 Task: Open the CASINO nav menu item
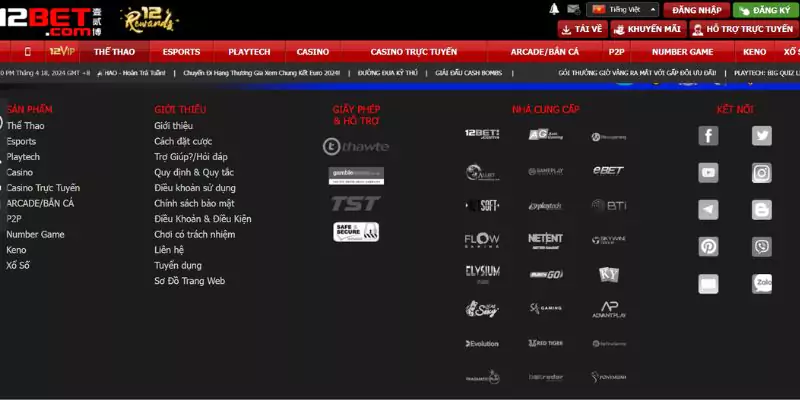[x=313, y=52]
